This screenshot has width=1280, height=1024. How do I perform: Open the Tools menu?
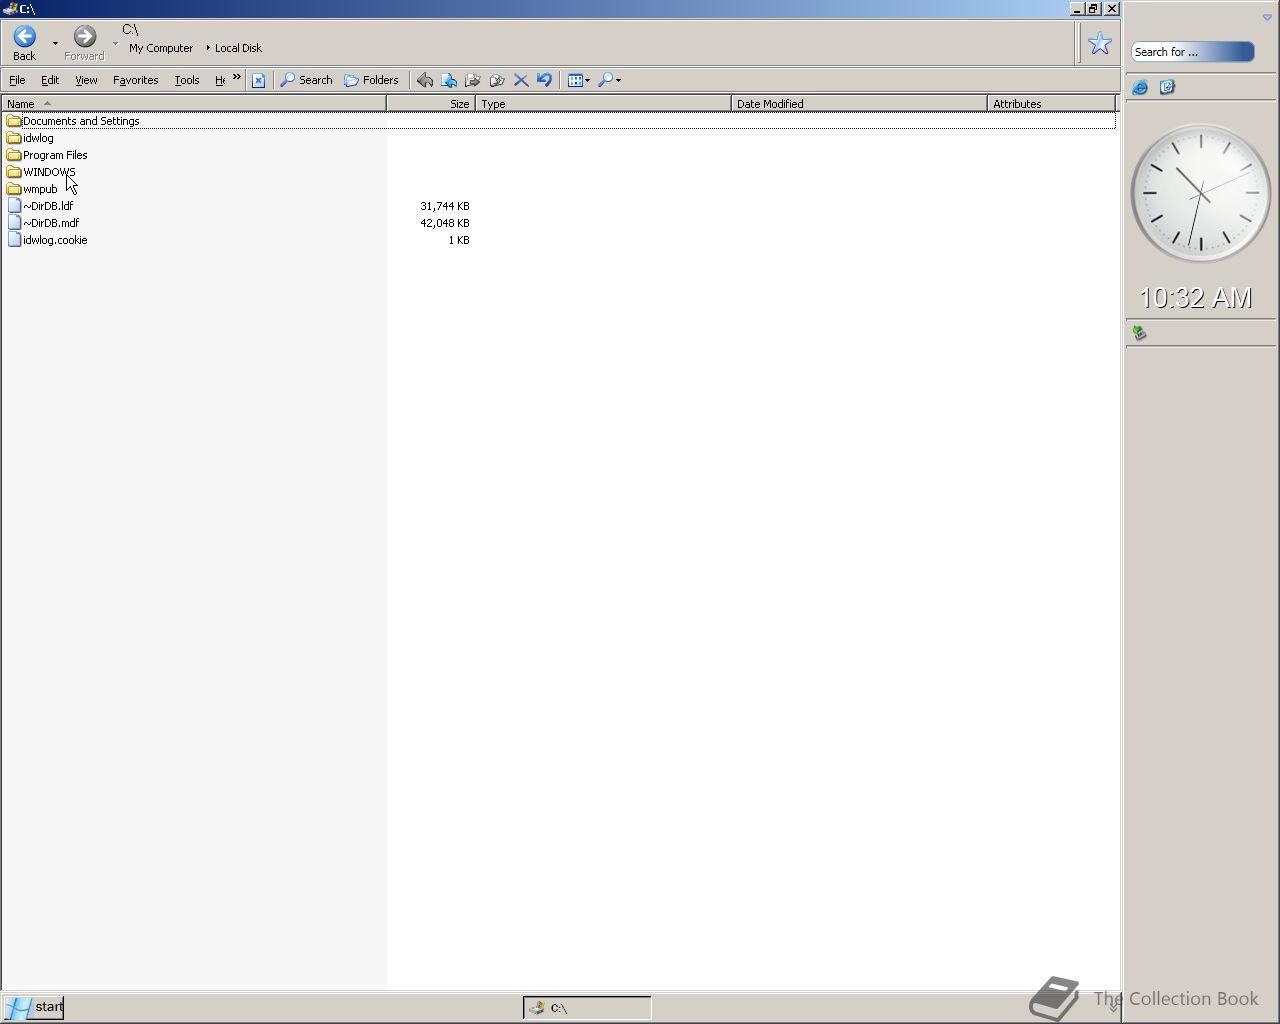tap(187, 80)
